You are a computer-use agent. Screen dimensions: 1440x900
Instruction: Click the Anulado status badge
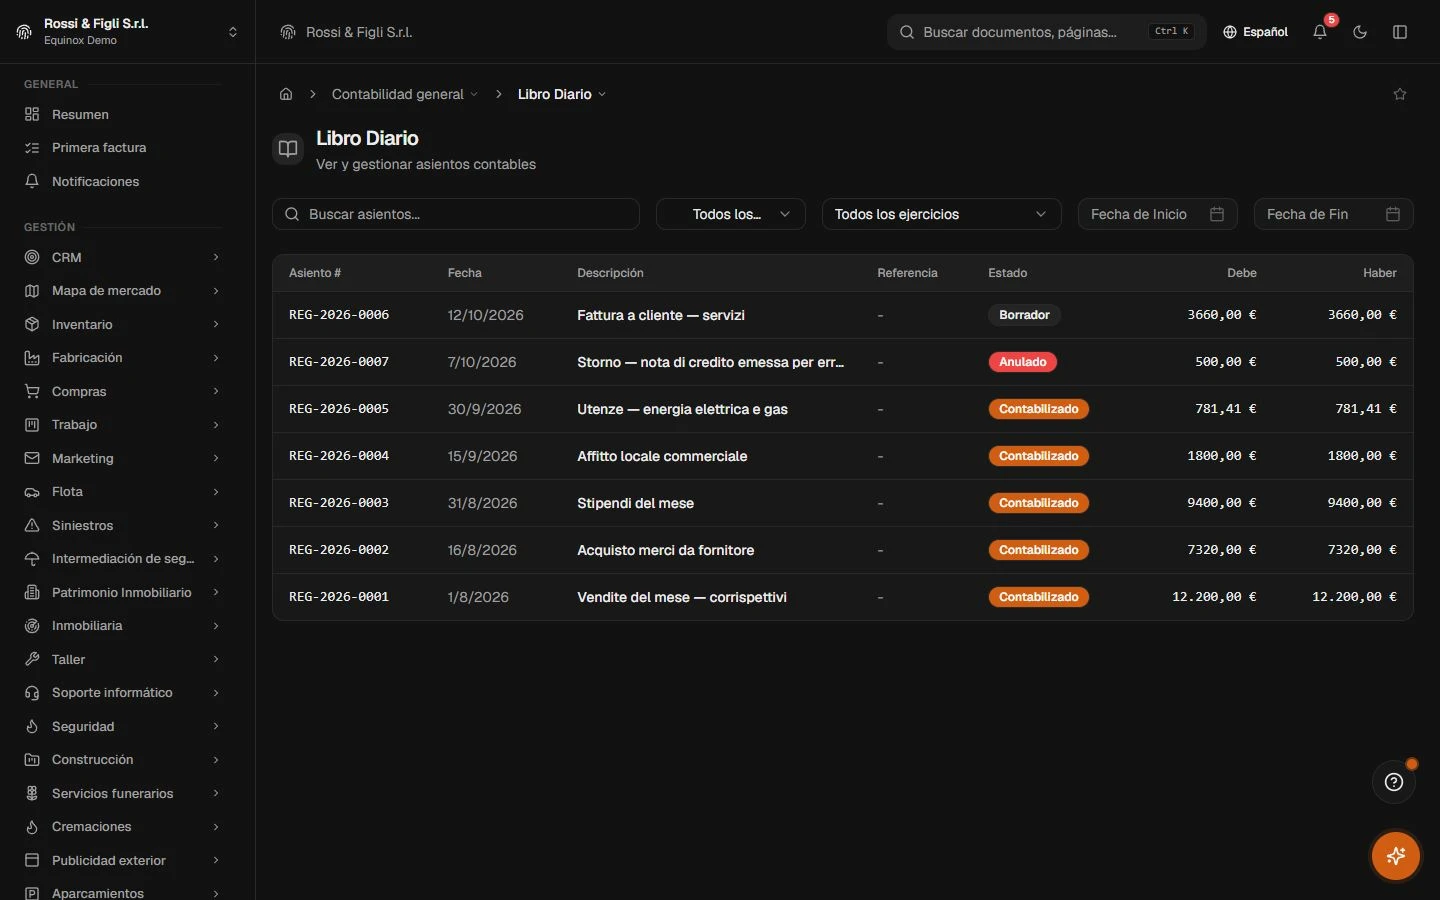tap(1022, 362)
